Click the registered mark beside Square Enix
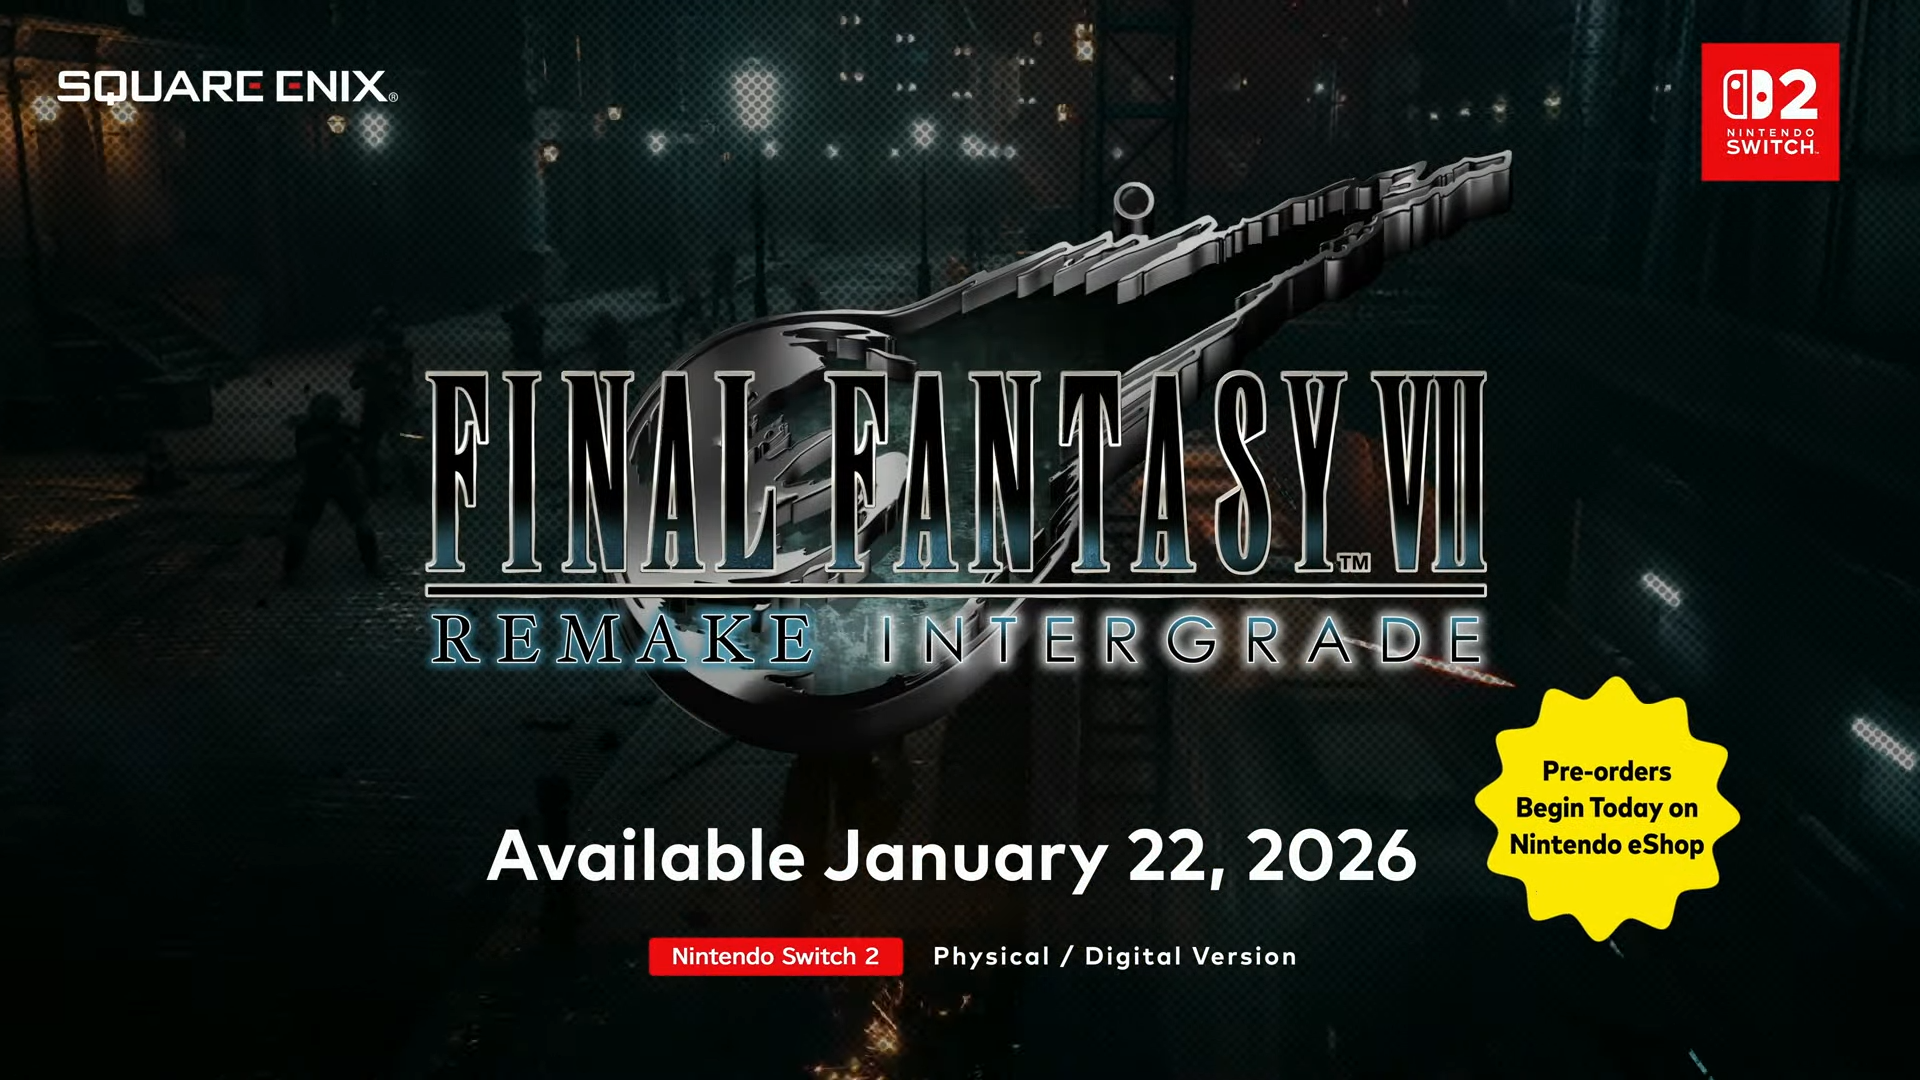 (393, 97)
